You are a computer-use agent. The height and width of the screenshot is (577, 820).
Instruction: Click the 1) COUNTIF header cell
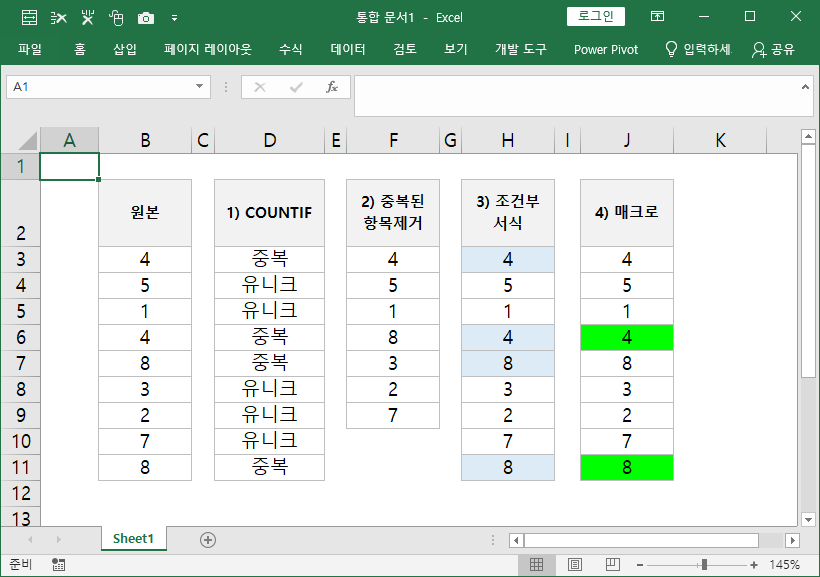click(x=269, y=213)
